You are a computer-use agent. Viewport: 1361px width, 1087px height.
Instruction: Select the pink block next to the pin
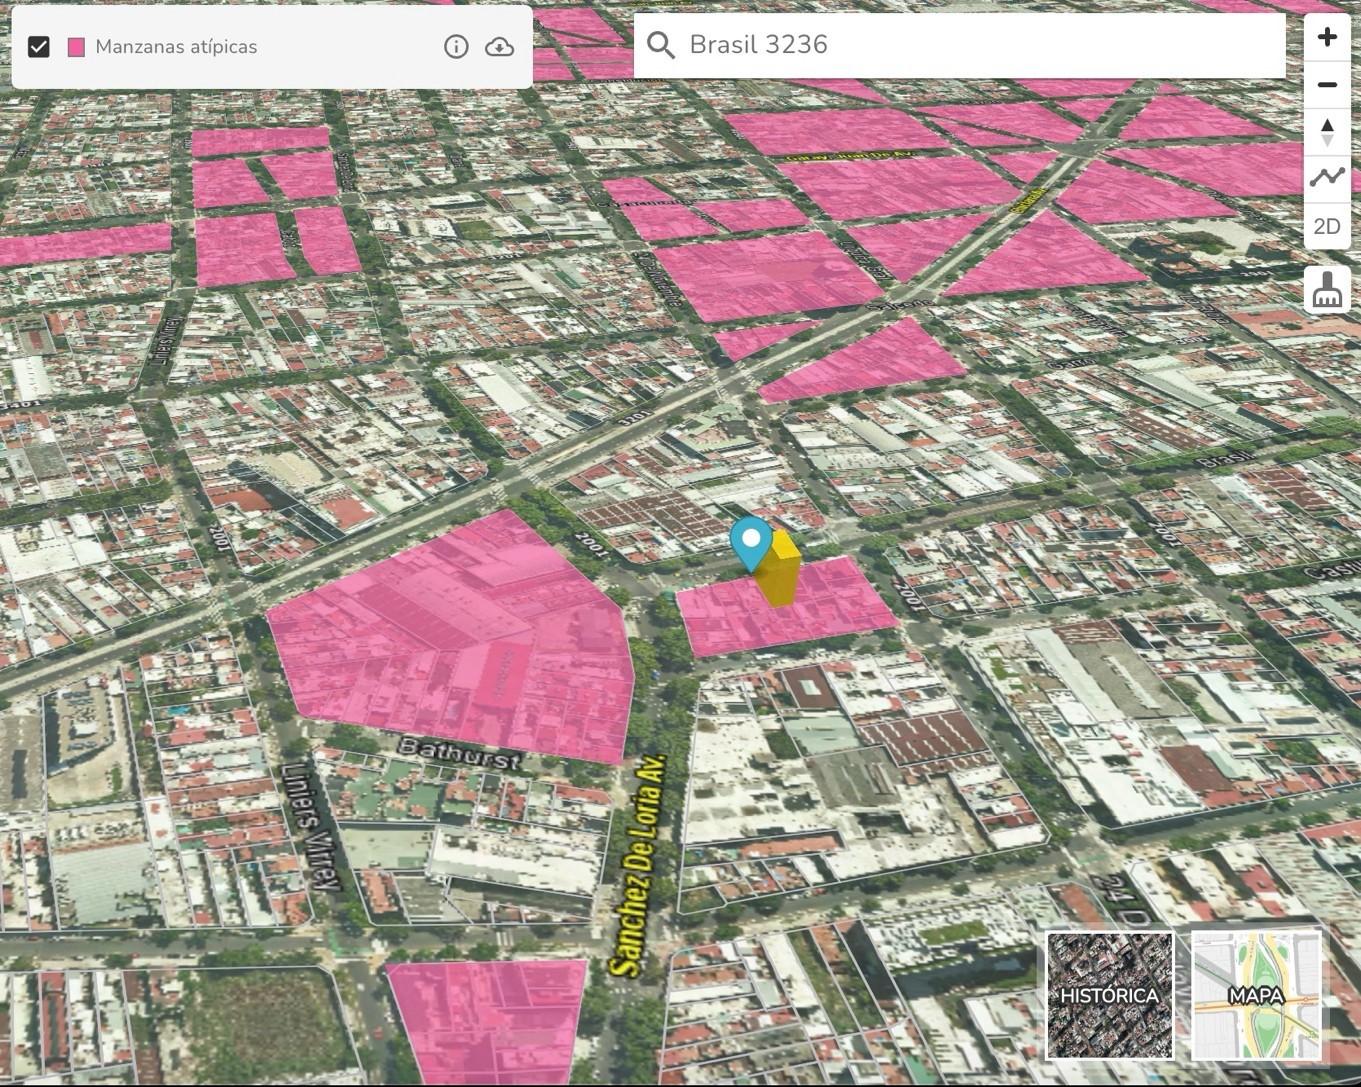coord(786,606)
